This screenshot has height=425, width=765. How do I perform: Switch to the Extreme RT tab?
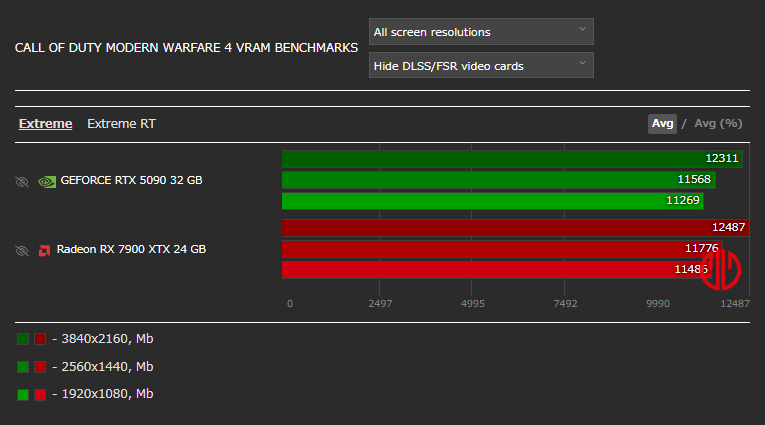(121, 124)
